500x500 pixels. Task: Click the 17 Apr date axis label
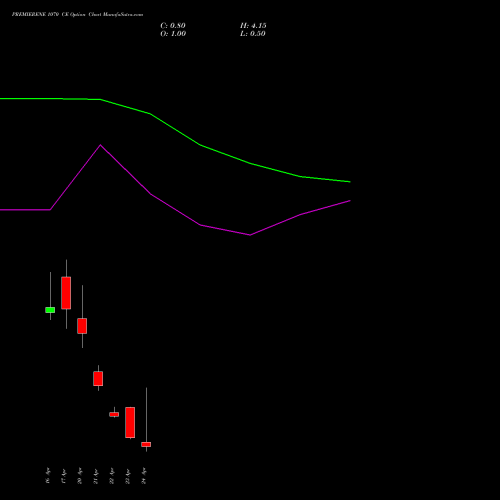tap(64, 476)
